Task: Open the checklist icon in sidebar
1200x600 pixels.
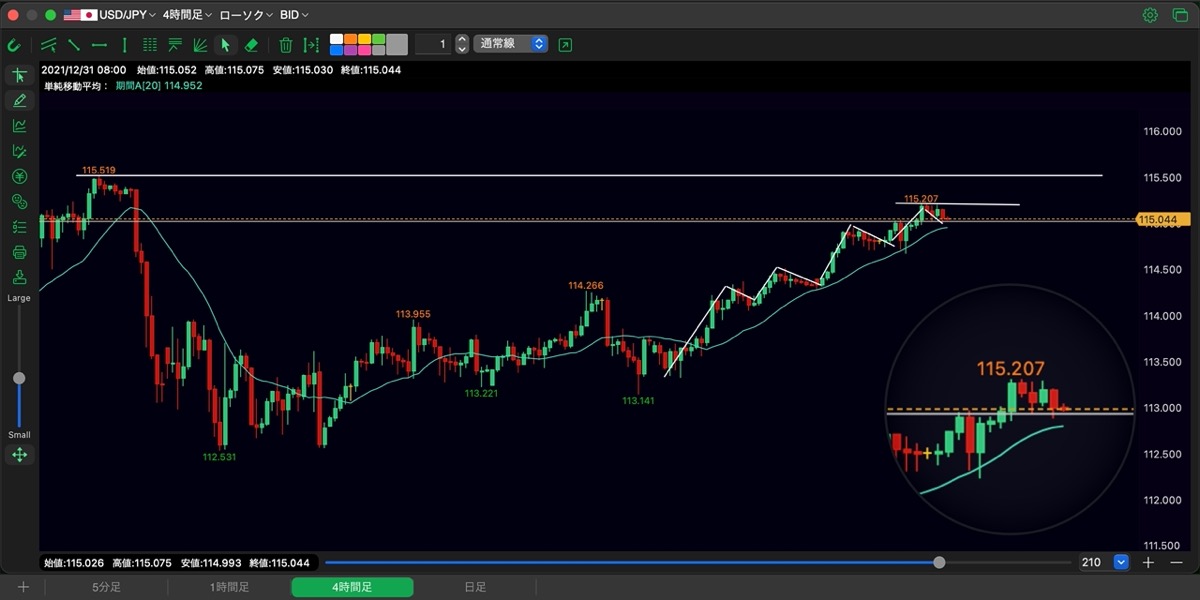Action: click(19, 227)
